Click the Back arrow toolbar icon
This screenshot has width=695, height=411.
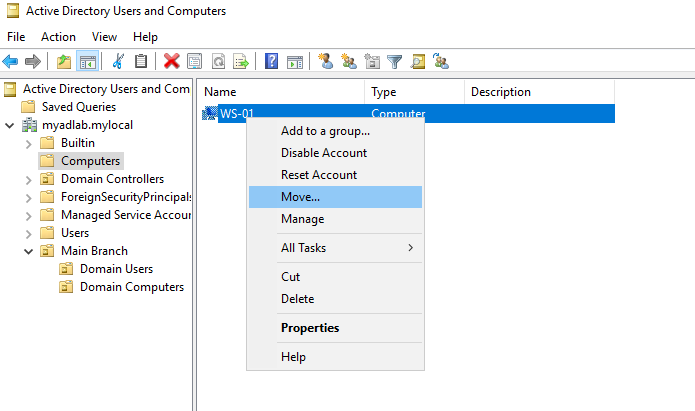(x=11, y=62)
